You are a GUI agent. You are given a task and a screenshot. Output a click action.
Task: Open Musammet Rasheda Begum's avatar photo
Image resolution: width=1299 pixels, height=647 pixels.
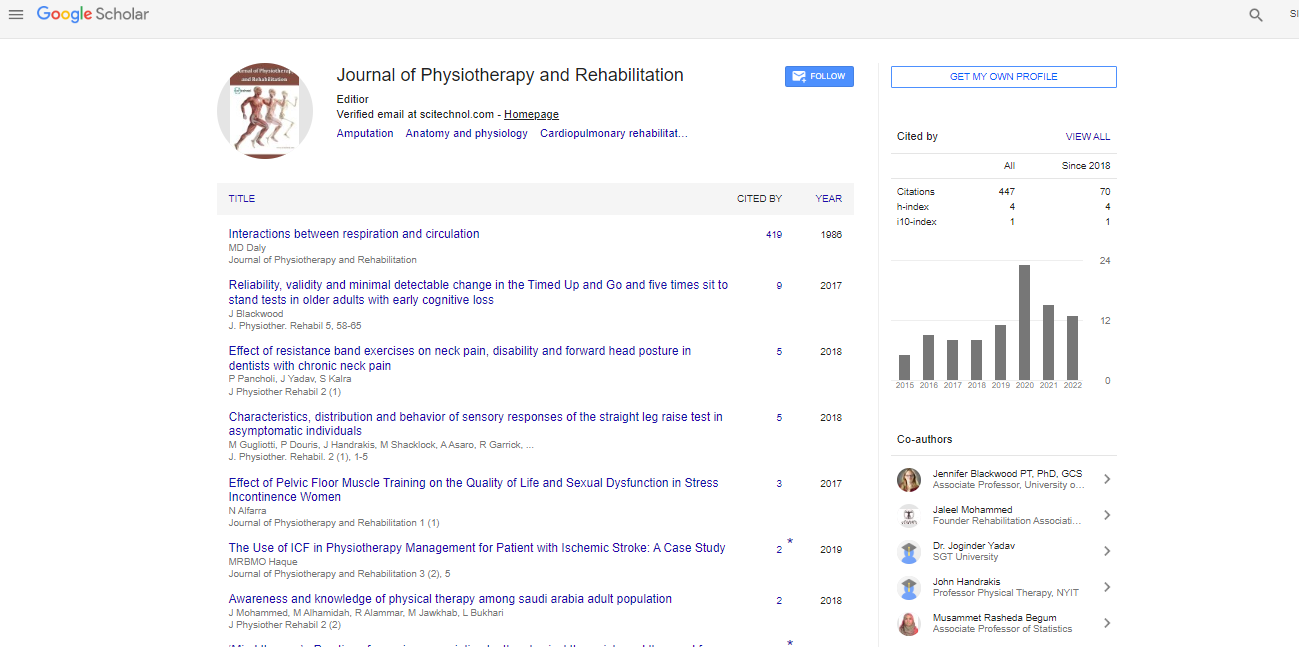(909, 624)
